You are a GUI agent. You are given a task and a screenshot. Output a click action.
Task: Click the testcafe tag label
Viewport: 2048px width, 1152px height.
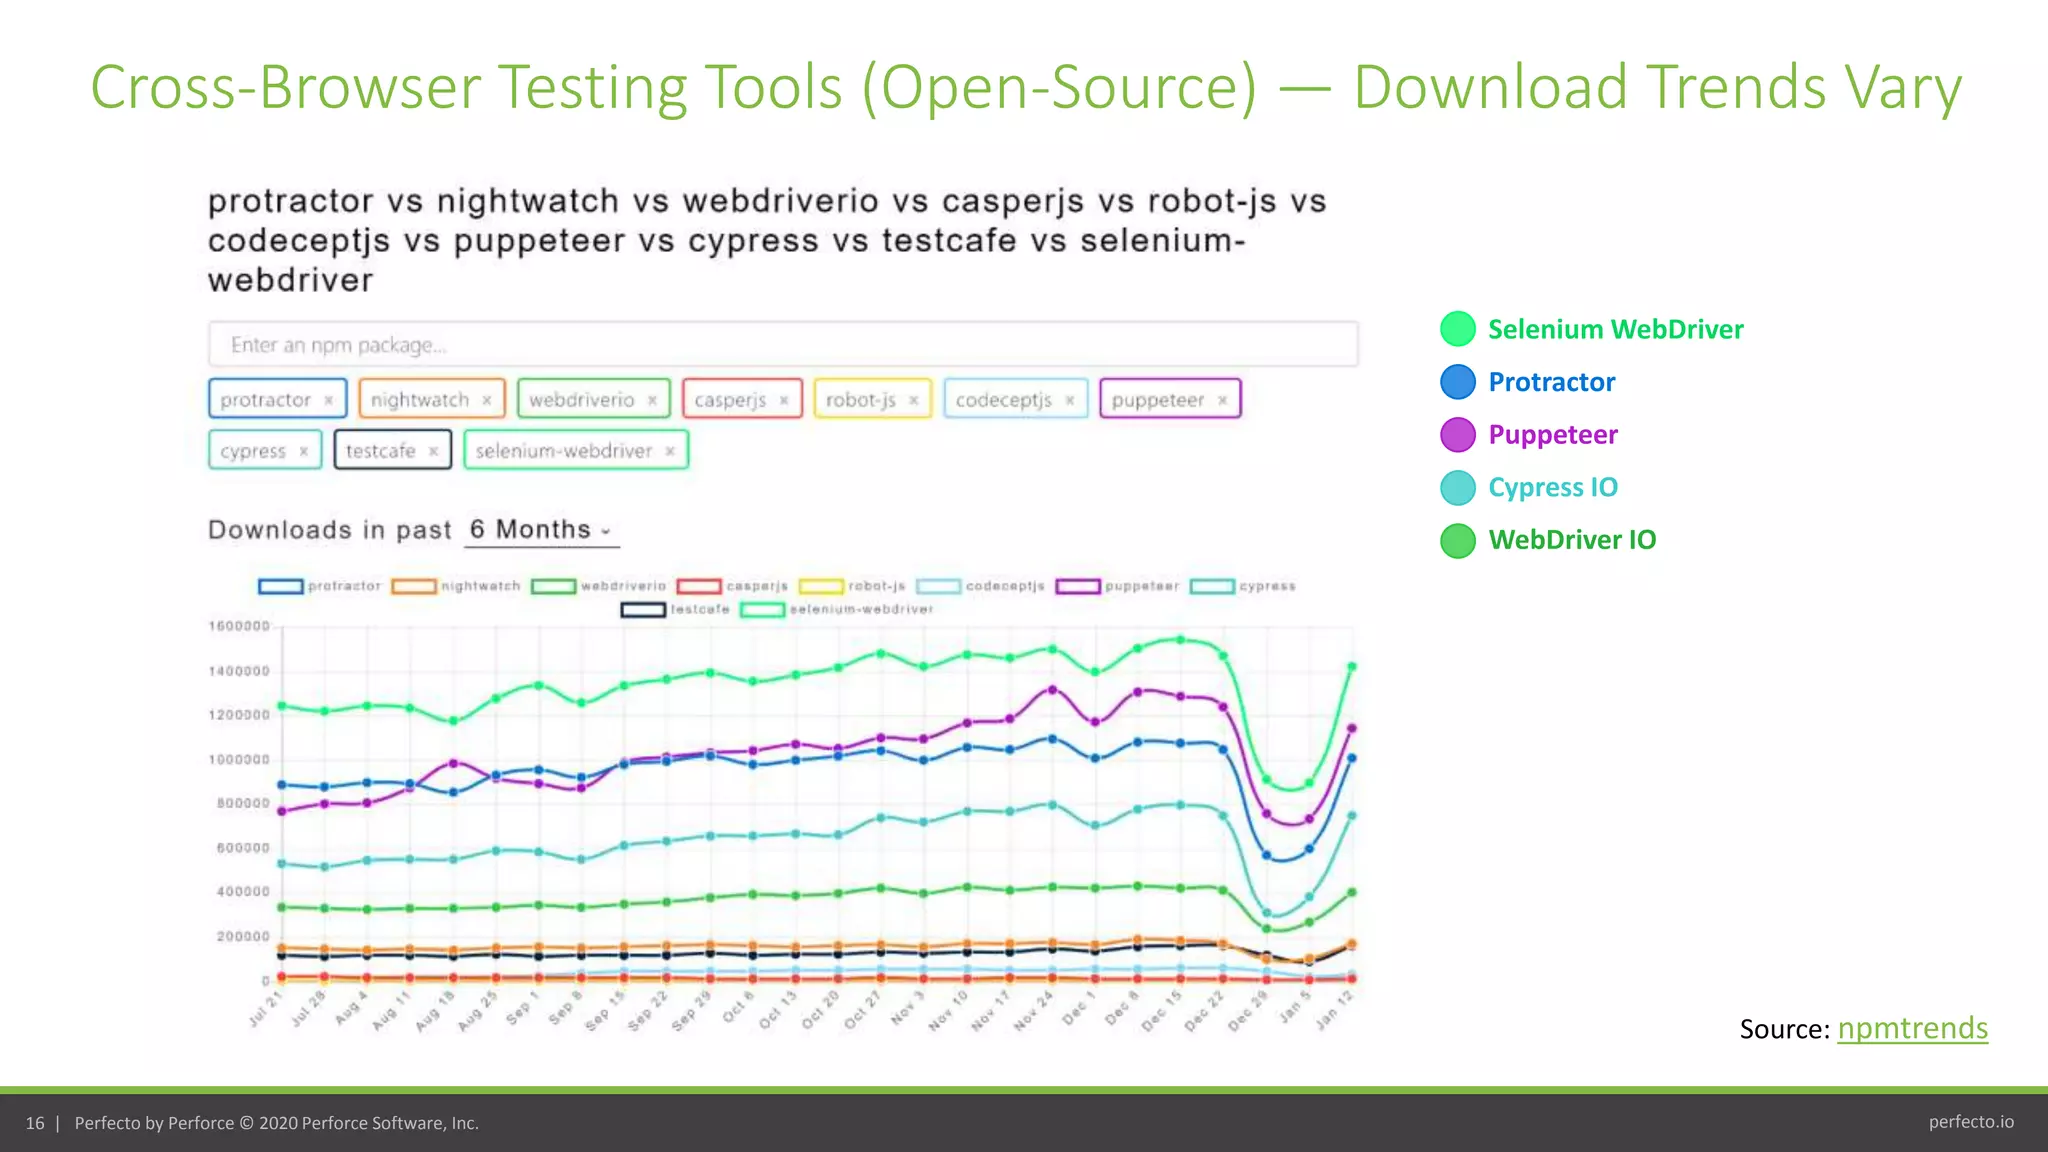click(x=380, y=451)
